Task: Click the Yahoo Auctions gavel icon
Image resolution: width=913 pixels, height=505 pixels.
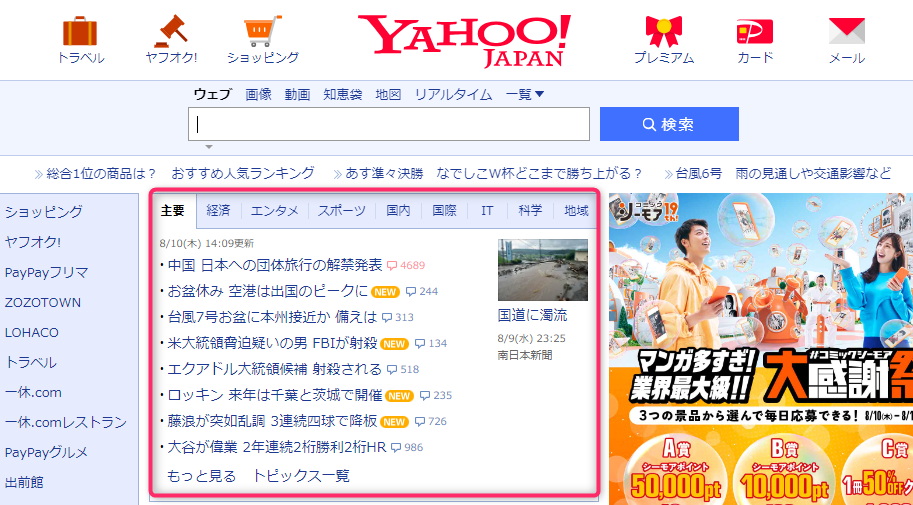Action: [171, 32]
